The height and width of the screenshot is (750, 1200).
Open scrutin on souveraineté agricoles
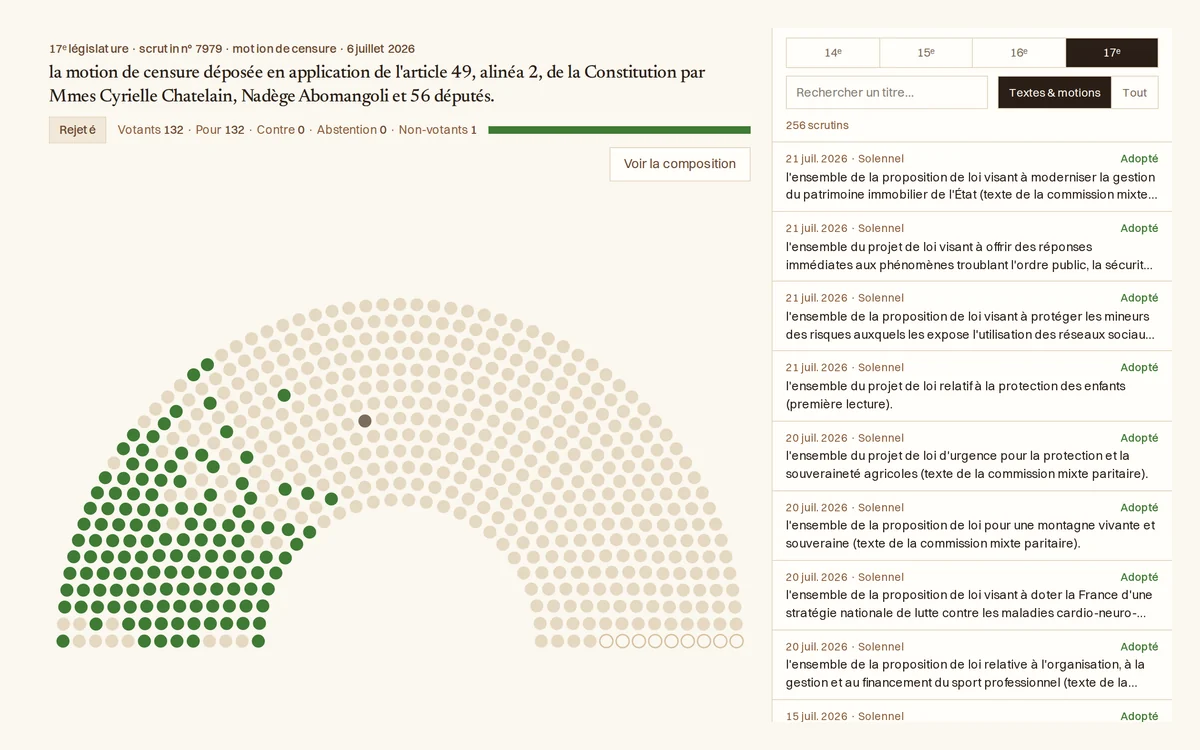(972, 456)
